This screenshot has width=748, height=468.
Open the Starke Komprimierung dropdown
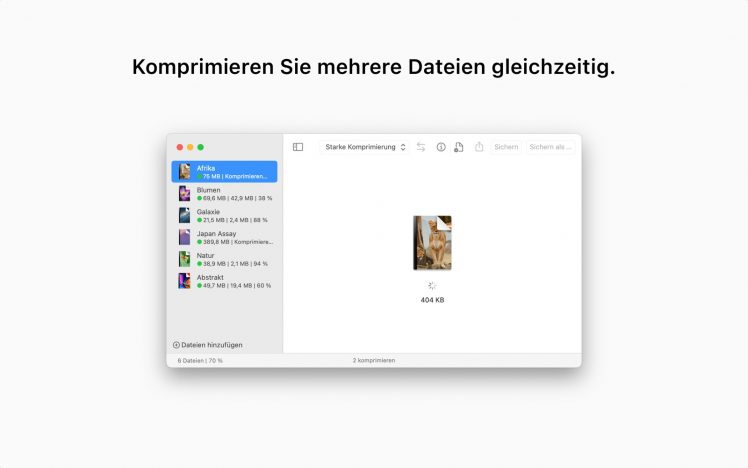pos(365,147)
